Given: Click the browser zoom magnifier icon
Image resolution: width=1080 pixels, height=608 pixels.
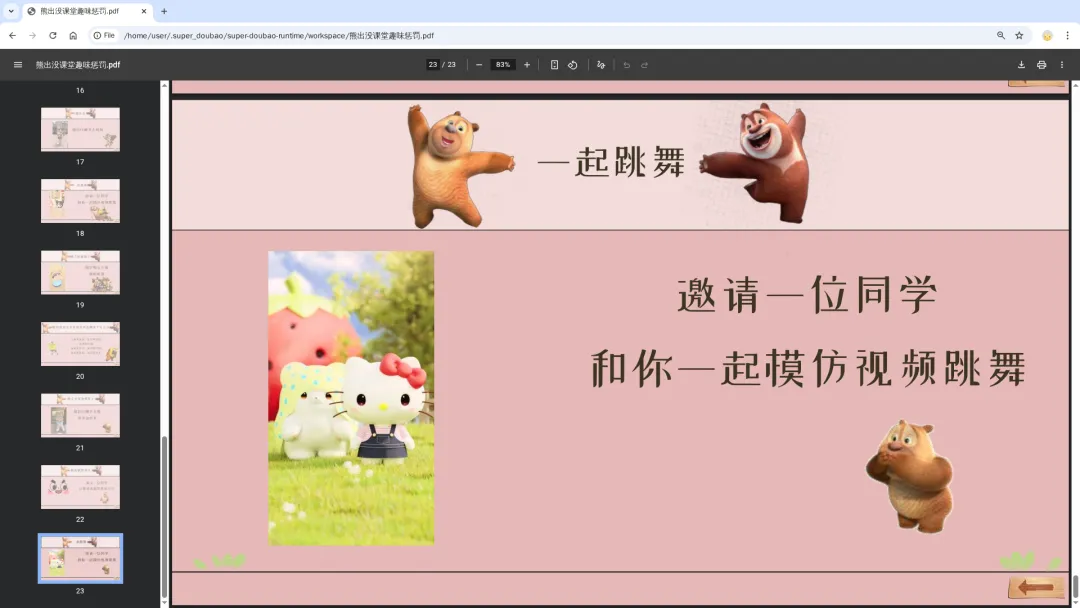Looking at the screenshot, I should pyautogui.click(x=1001, y=35).
